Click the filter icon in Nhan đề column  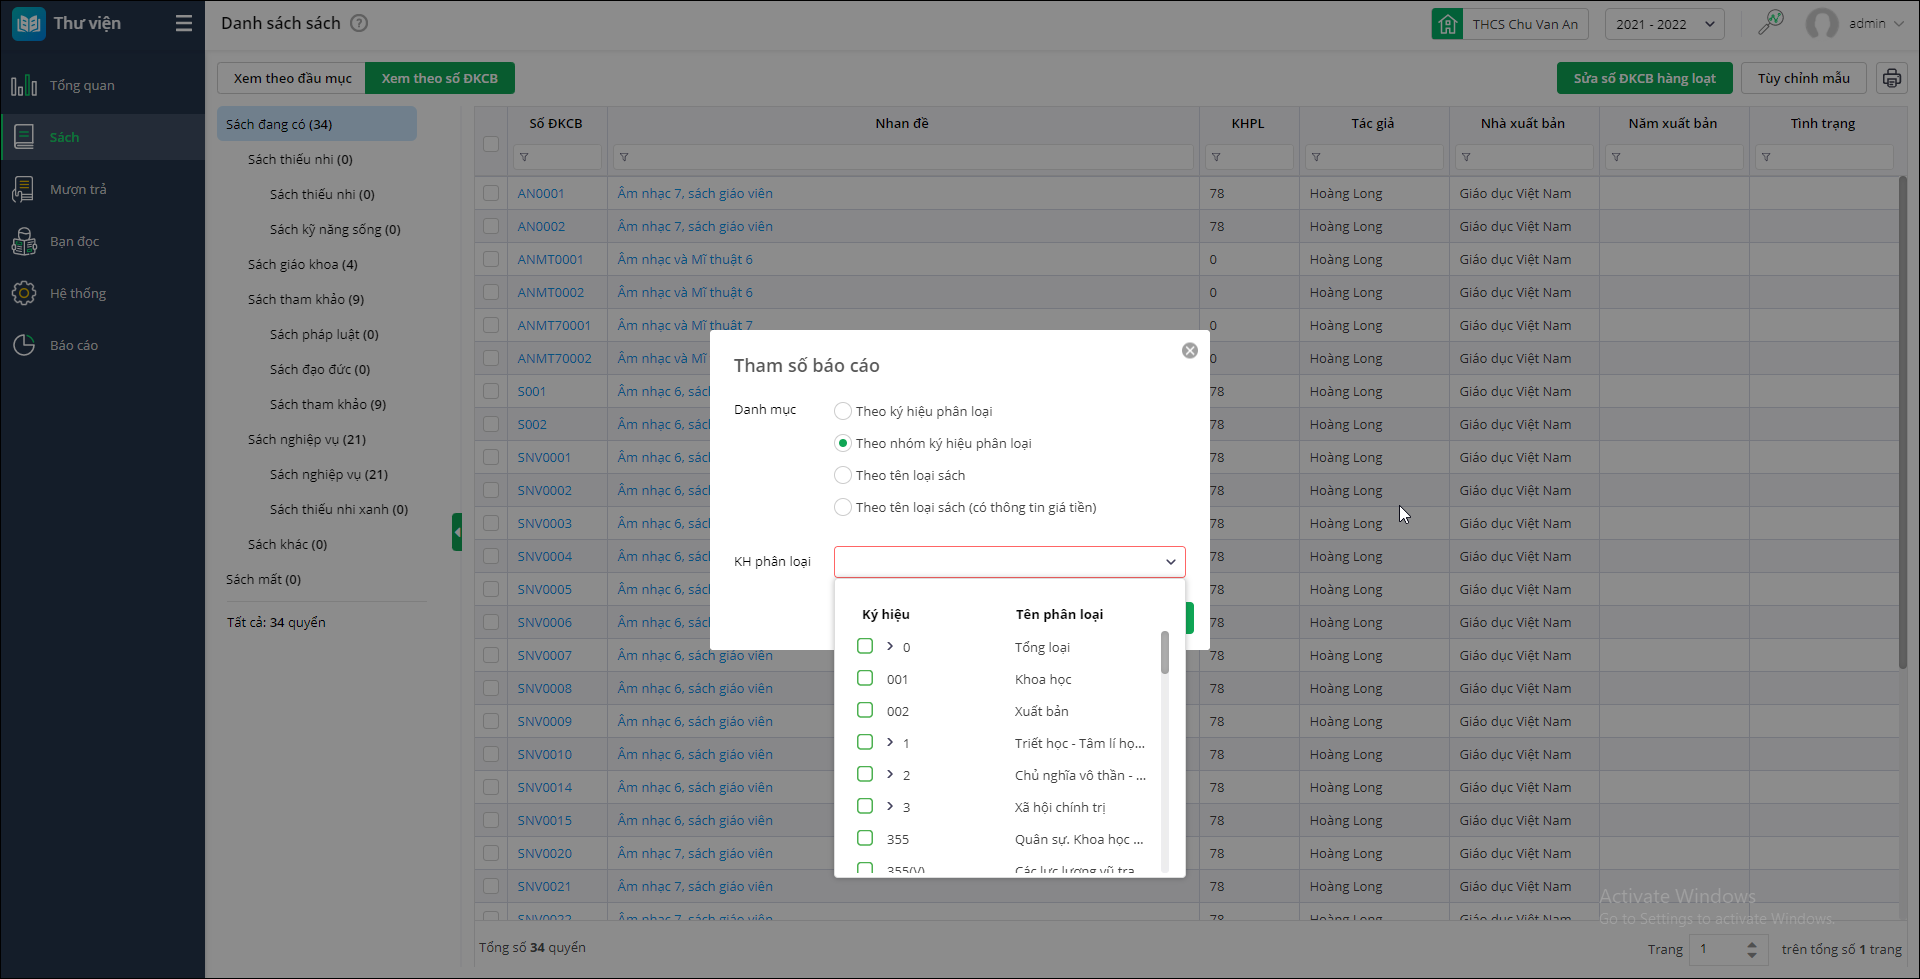(x=624, y=157)
